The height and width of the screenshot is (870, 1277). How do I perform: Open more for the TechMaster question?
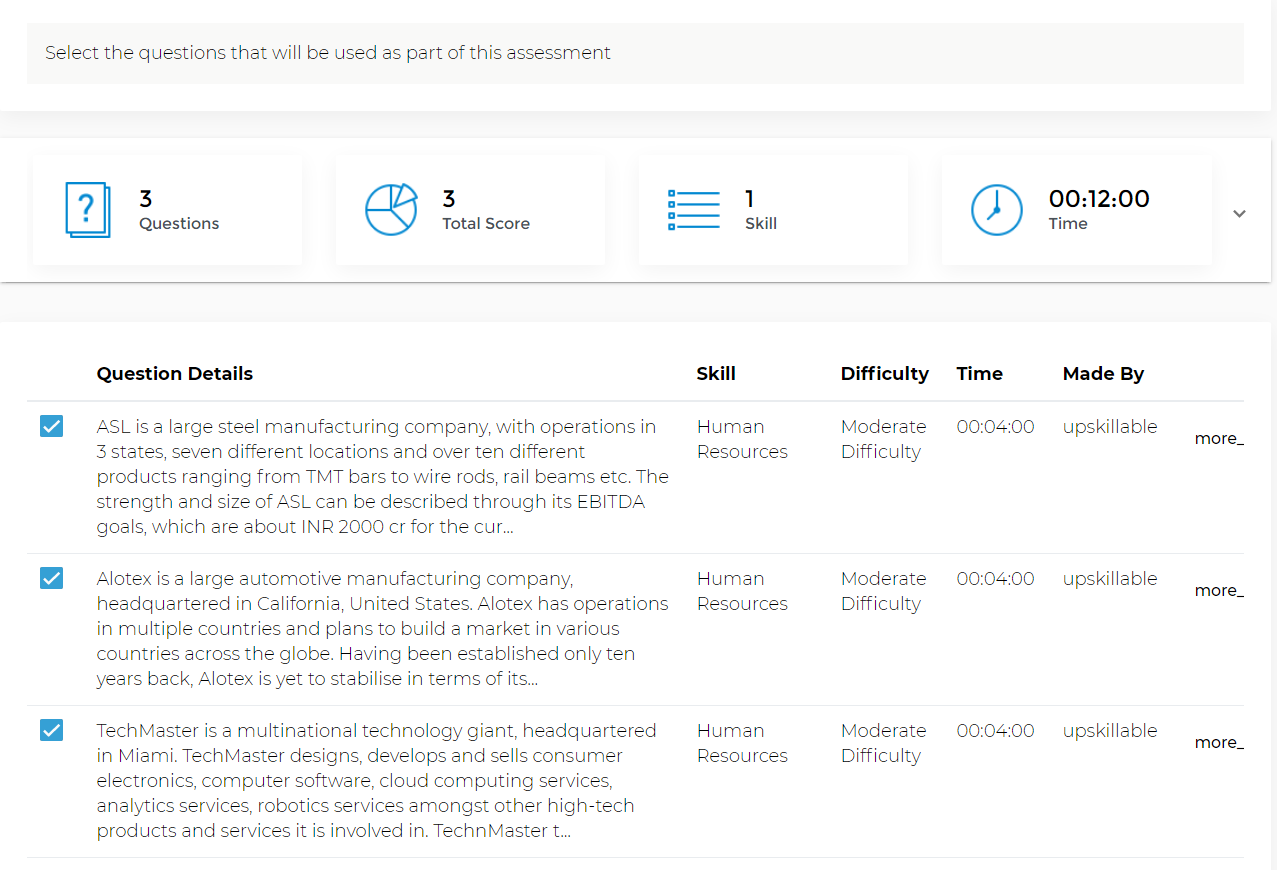coord(1219,742)
